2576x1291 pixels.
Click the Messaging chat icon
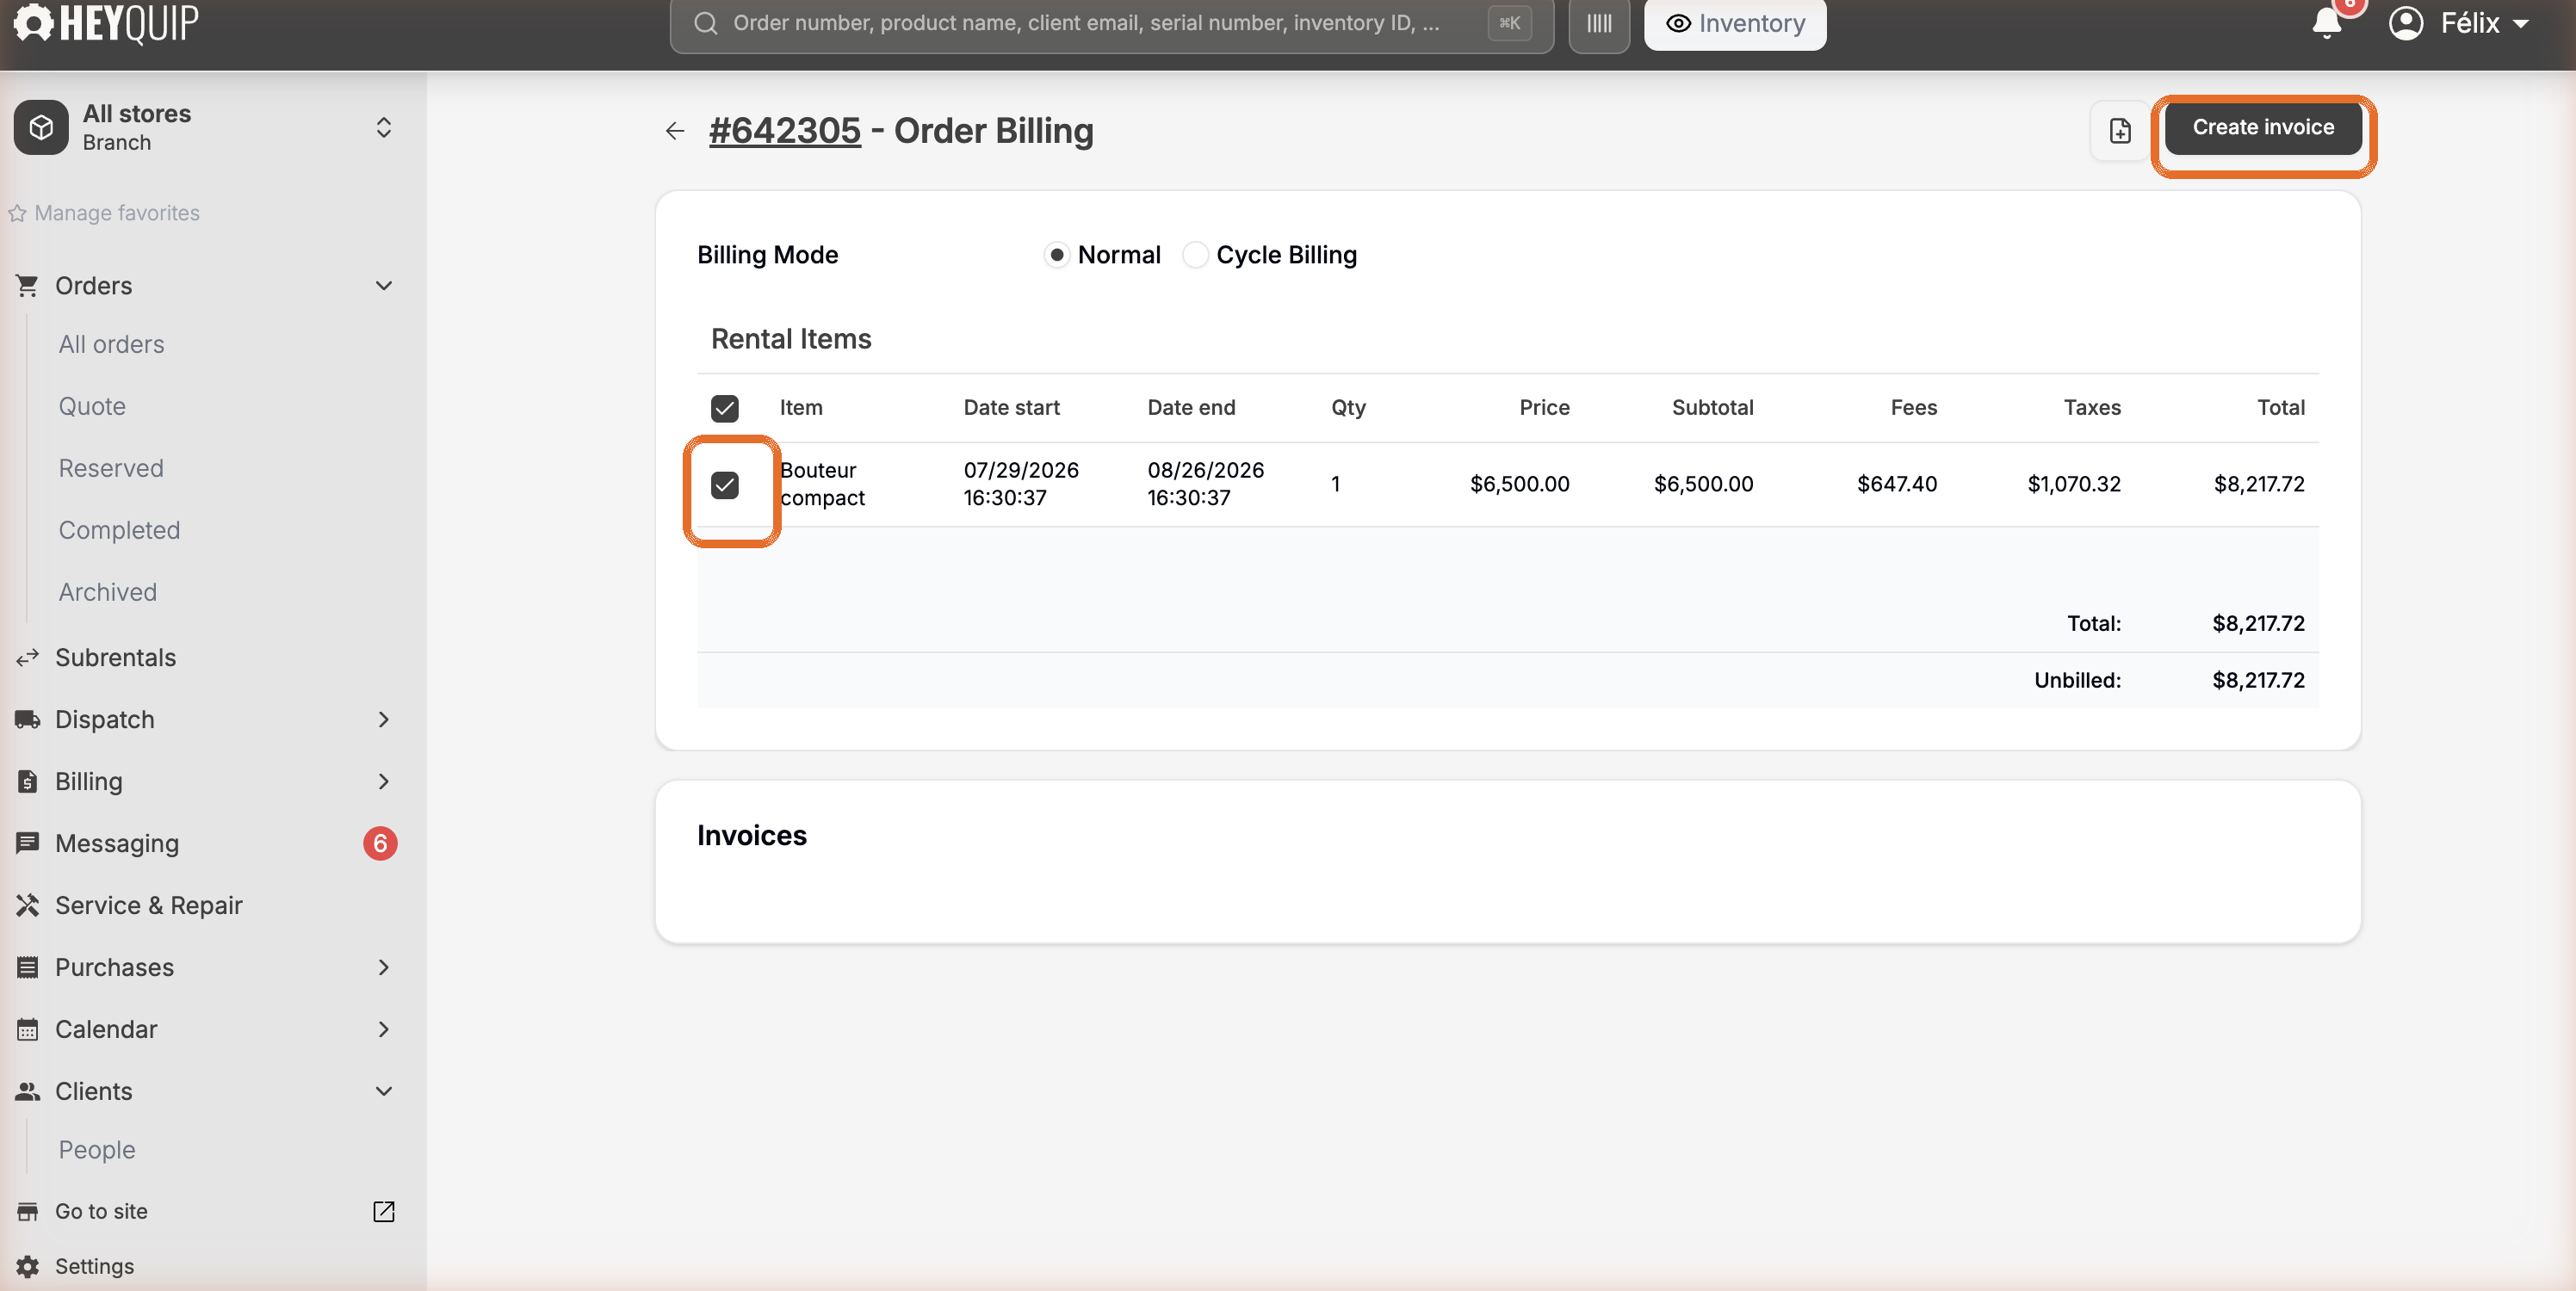click(x=27, y=843)
